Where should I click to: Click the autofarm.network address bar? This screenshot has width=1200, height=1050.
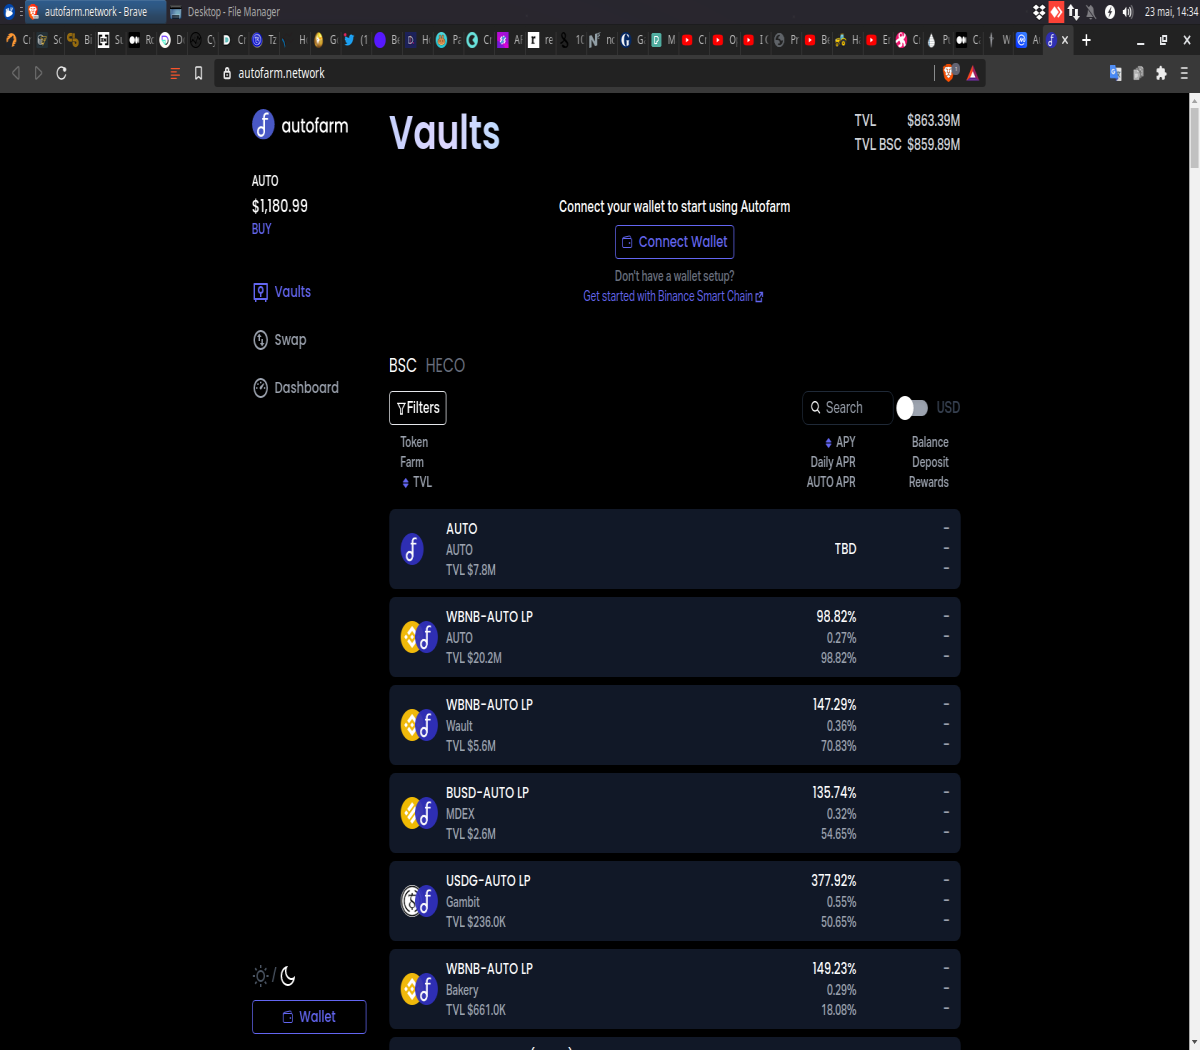tap(575, 73)
